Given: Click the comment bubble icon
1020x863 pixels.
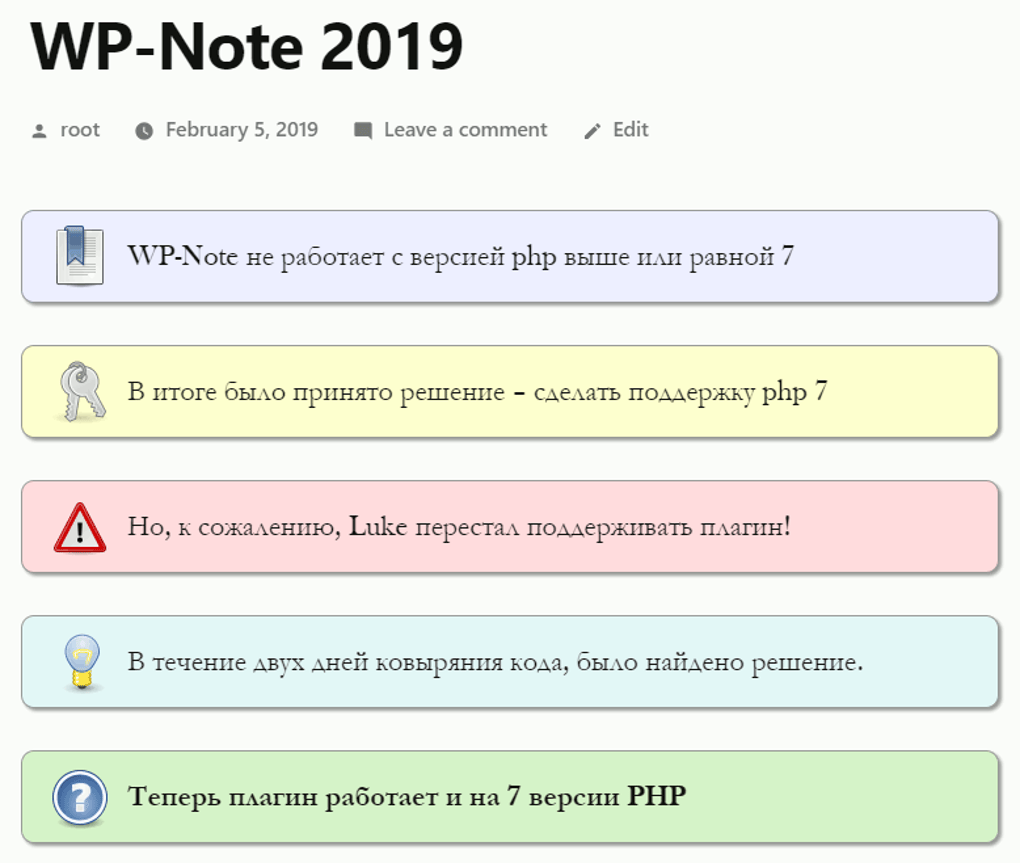Looking at the screenshot, I should point(363,131).
